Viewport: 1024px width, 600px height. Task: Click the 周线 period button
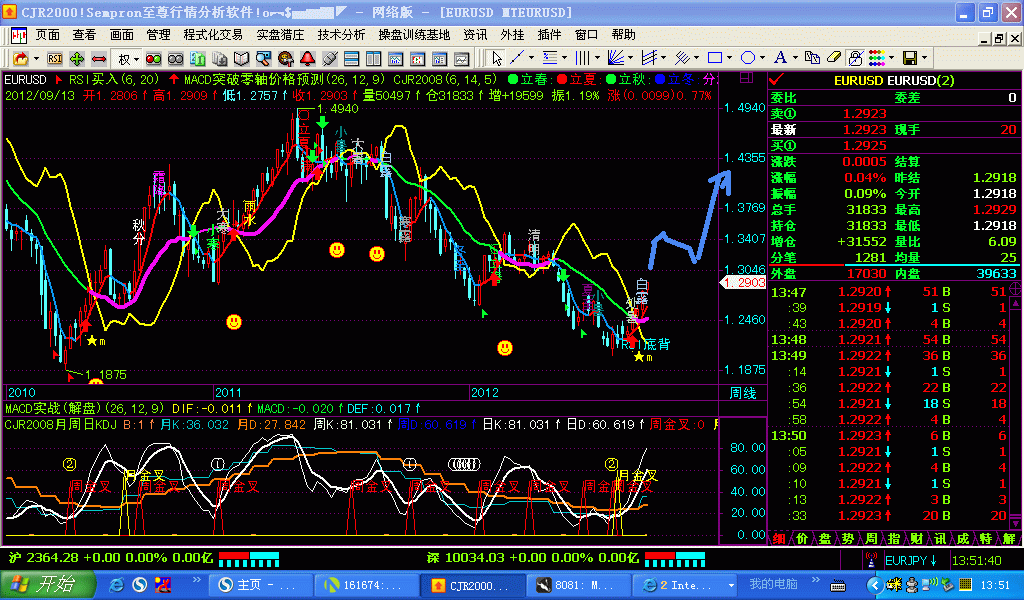[x=743, y=393]
